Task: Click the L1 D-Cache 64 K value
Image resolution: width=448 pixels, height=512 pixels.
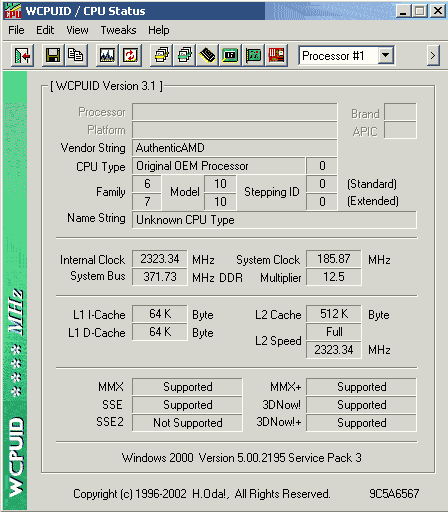Action: [x=160, y=332]
